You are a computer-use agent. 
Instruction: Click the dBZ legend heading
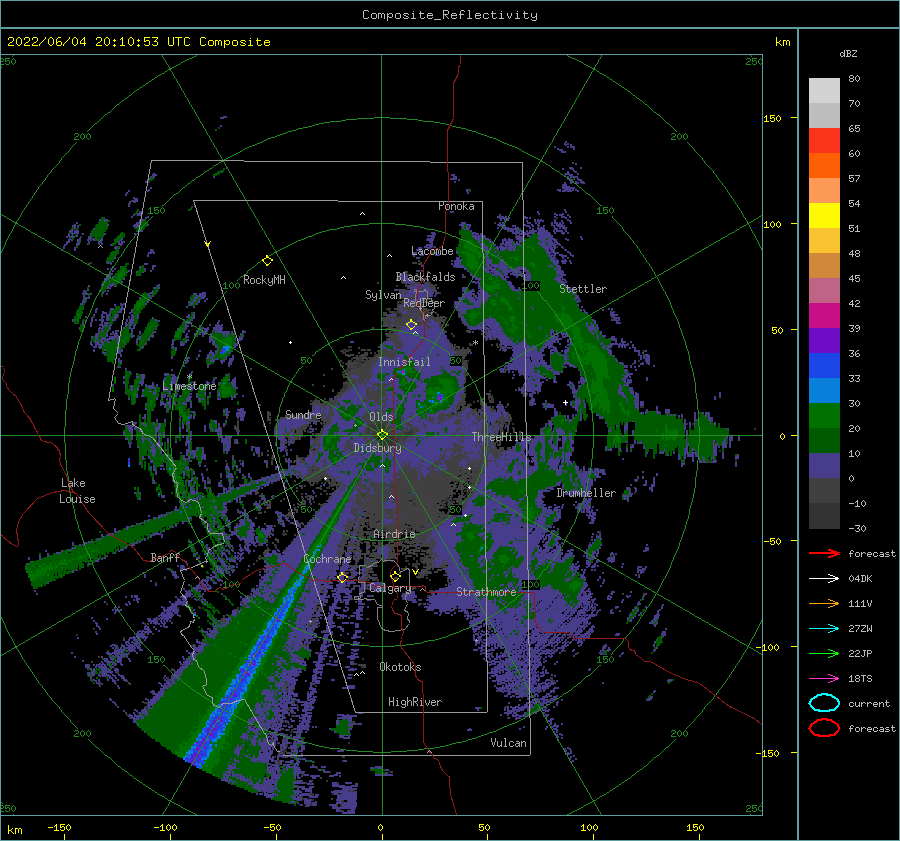(848, 53)
